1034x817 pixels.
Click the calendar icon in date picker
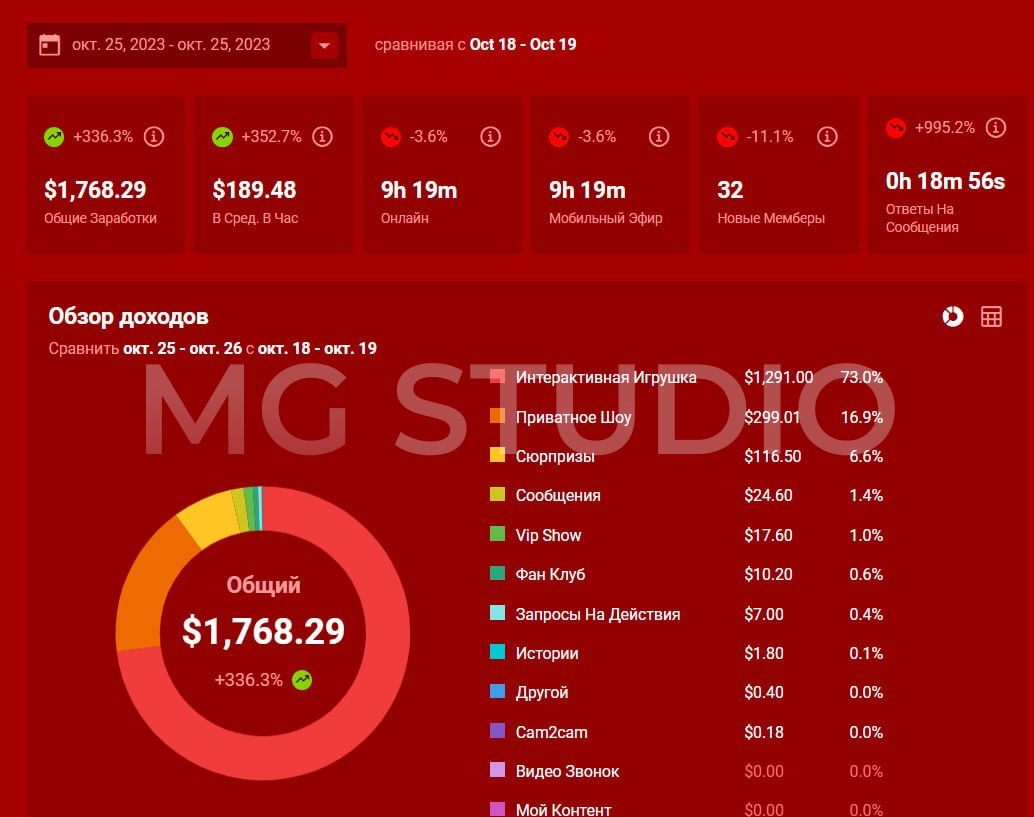click(49, 45)
